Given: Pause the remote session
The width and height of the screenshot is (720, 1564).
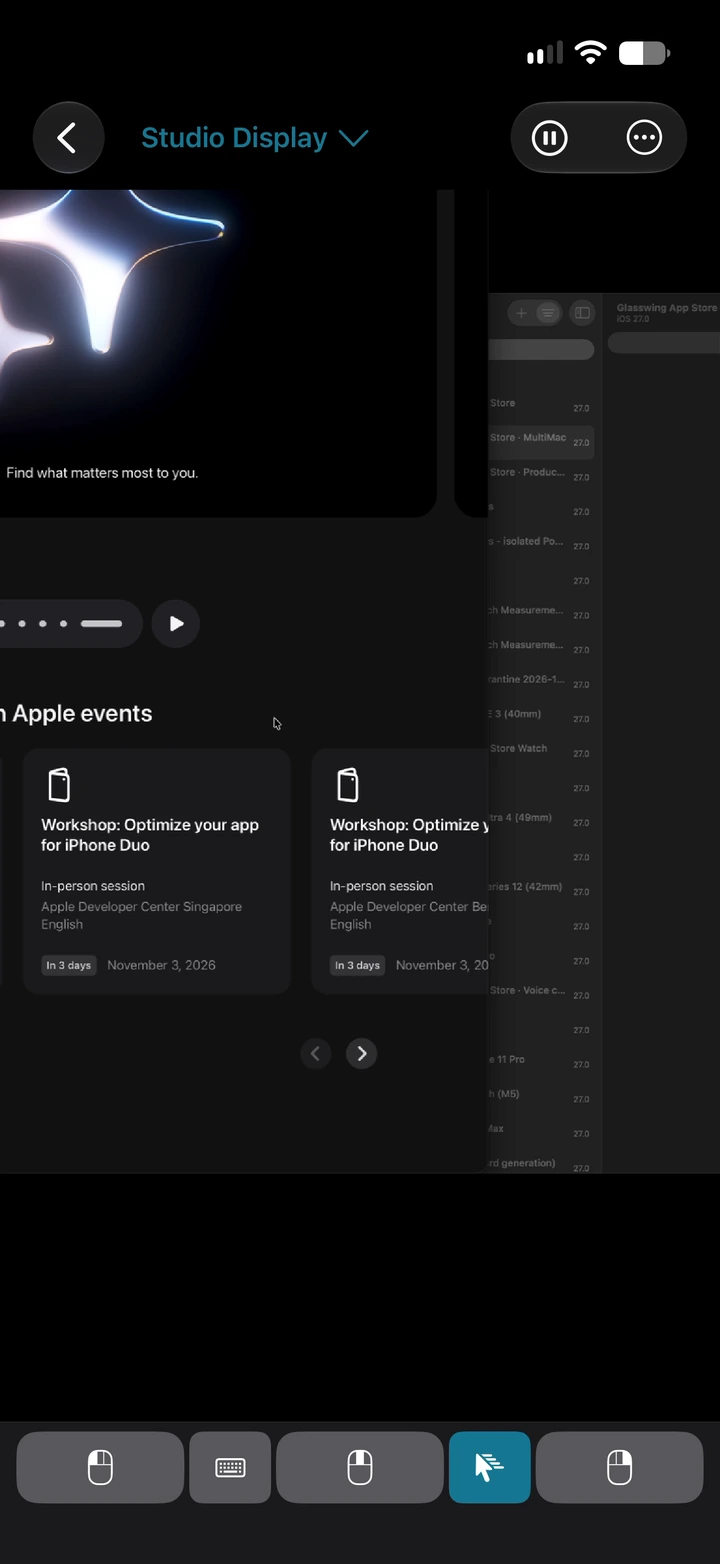Looking at the screenshot, I should click(549, 138).
